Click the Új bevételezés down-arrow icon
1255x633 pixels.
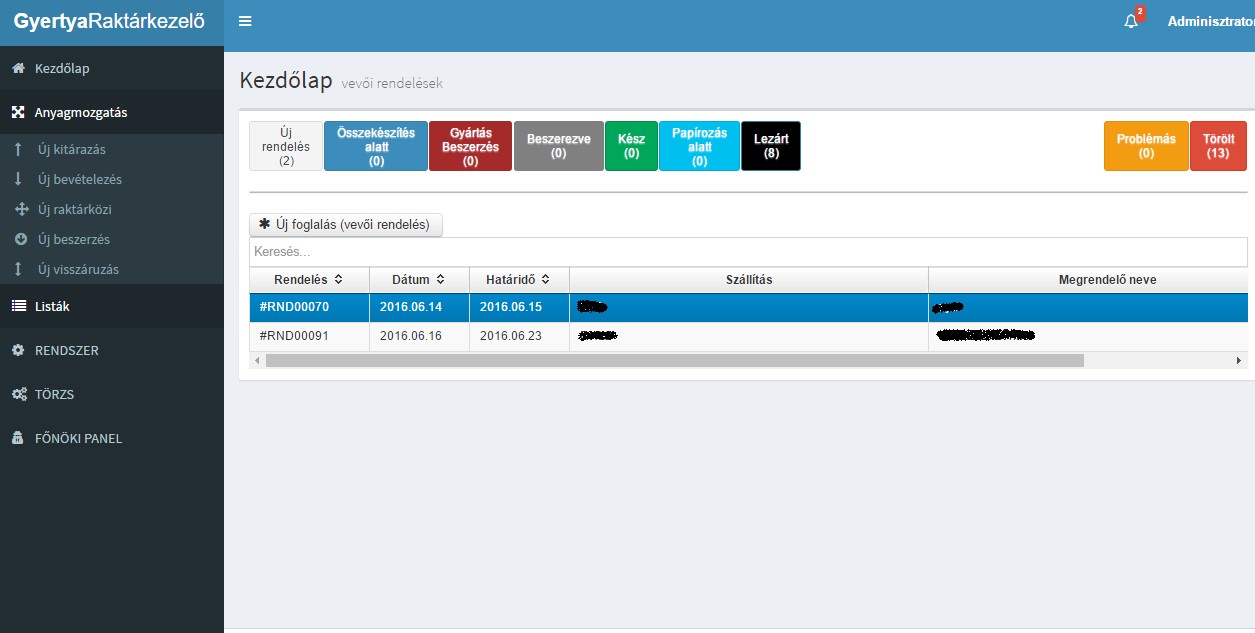tap(18, 180)
